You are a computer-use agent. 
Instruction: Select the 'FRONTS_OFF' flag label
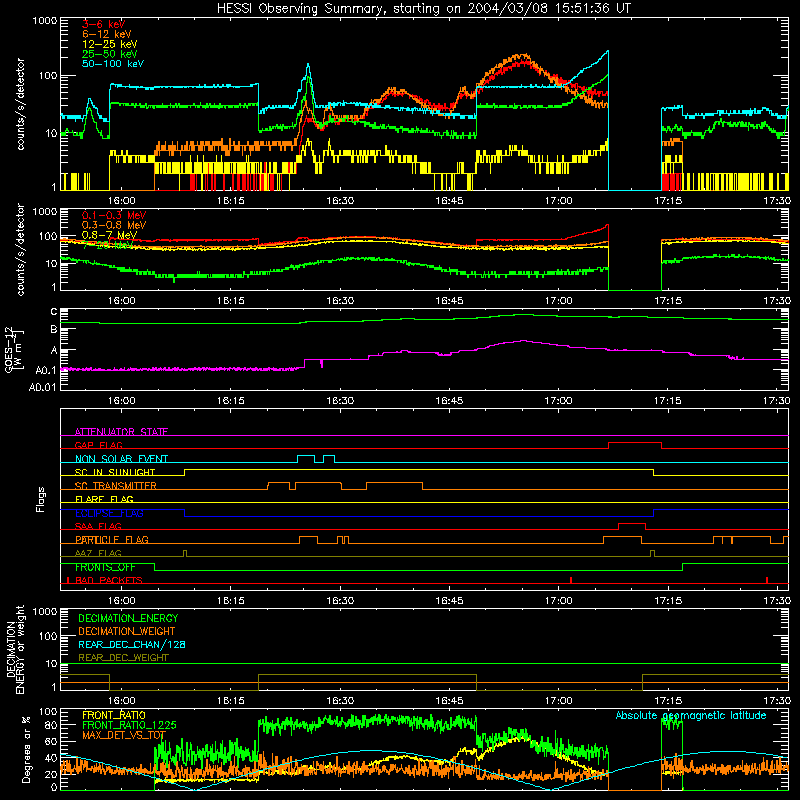105,567
